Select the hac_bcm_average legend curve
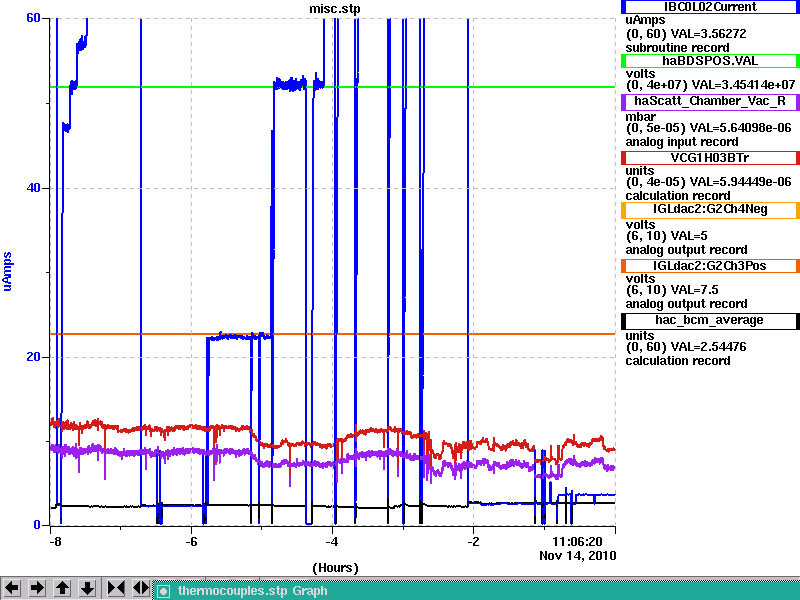Viewport: 800px width, 600px height. coord(710,320)
